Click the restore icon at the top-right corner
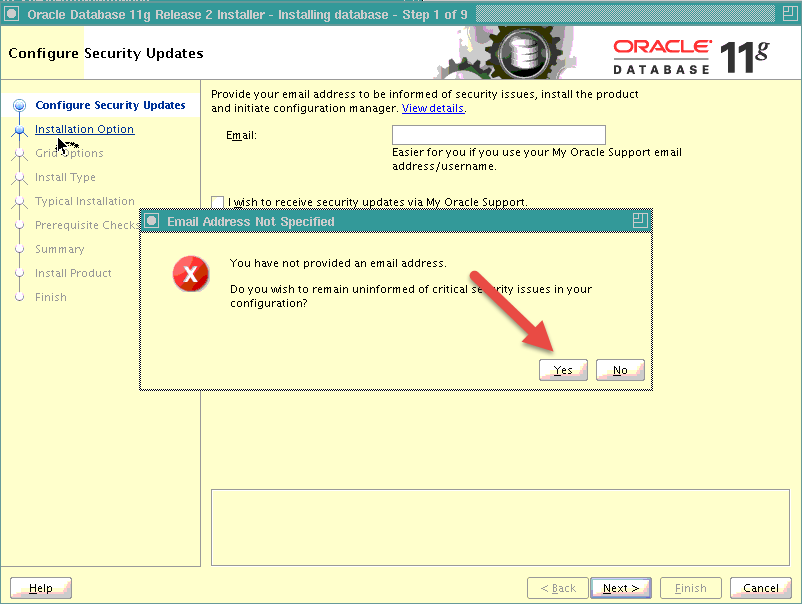Screen dimensions: 802x604 coord(789,14)
